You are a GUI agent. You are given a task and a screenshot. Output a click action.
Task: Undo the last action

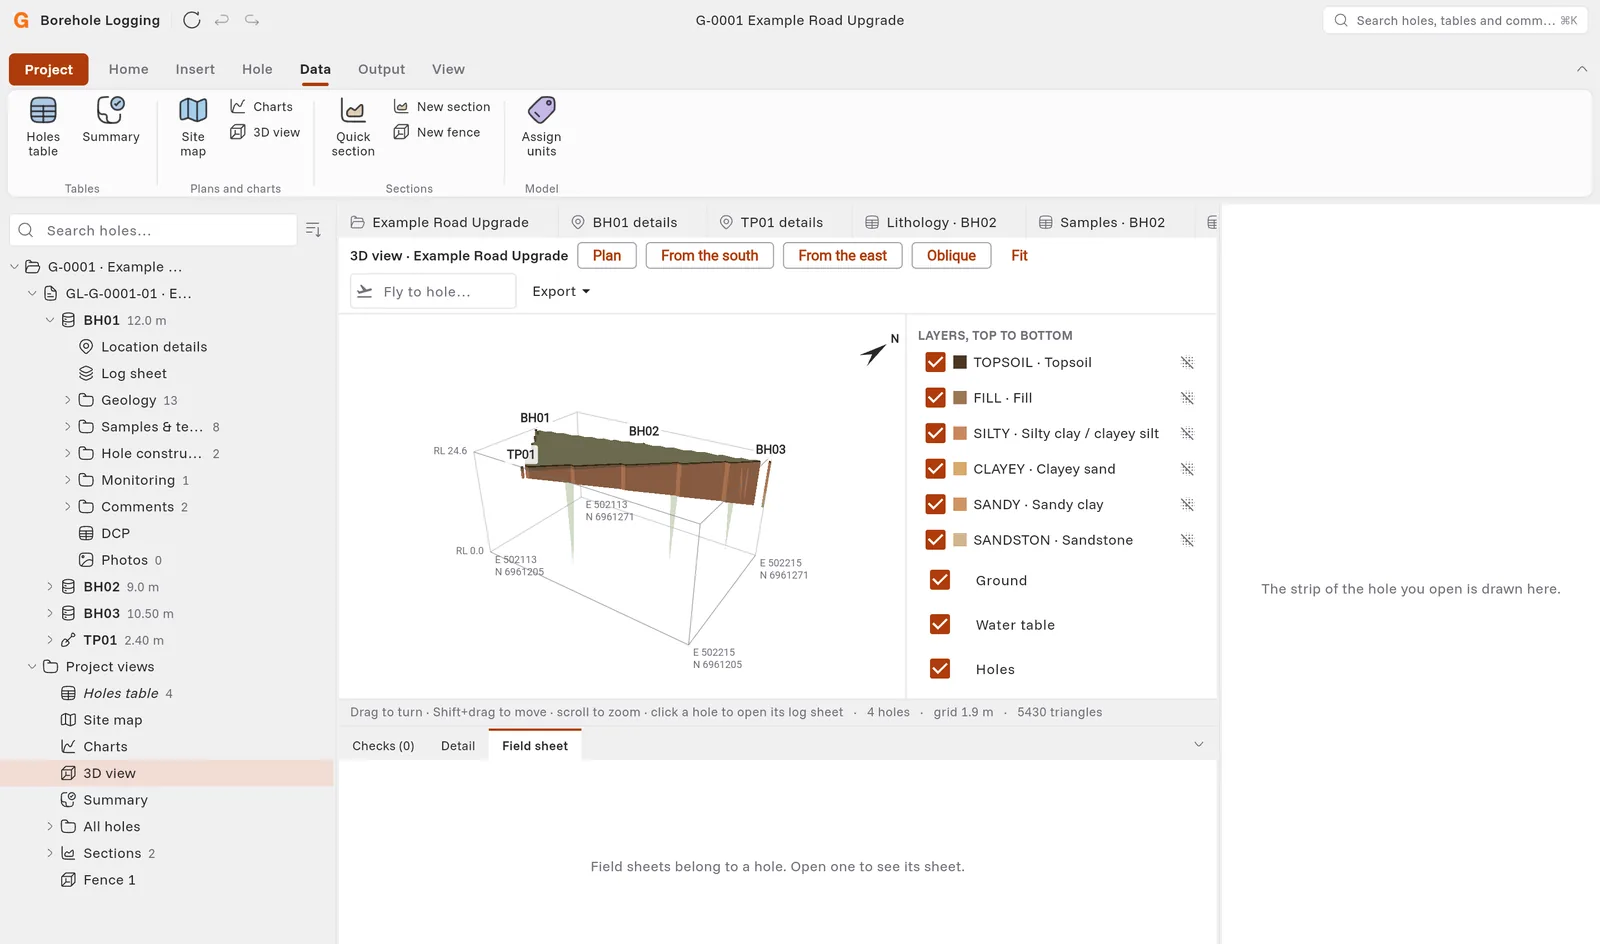[222, 20]
